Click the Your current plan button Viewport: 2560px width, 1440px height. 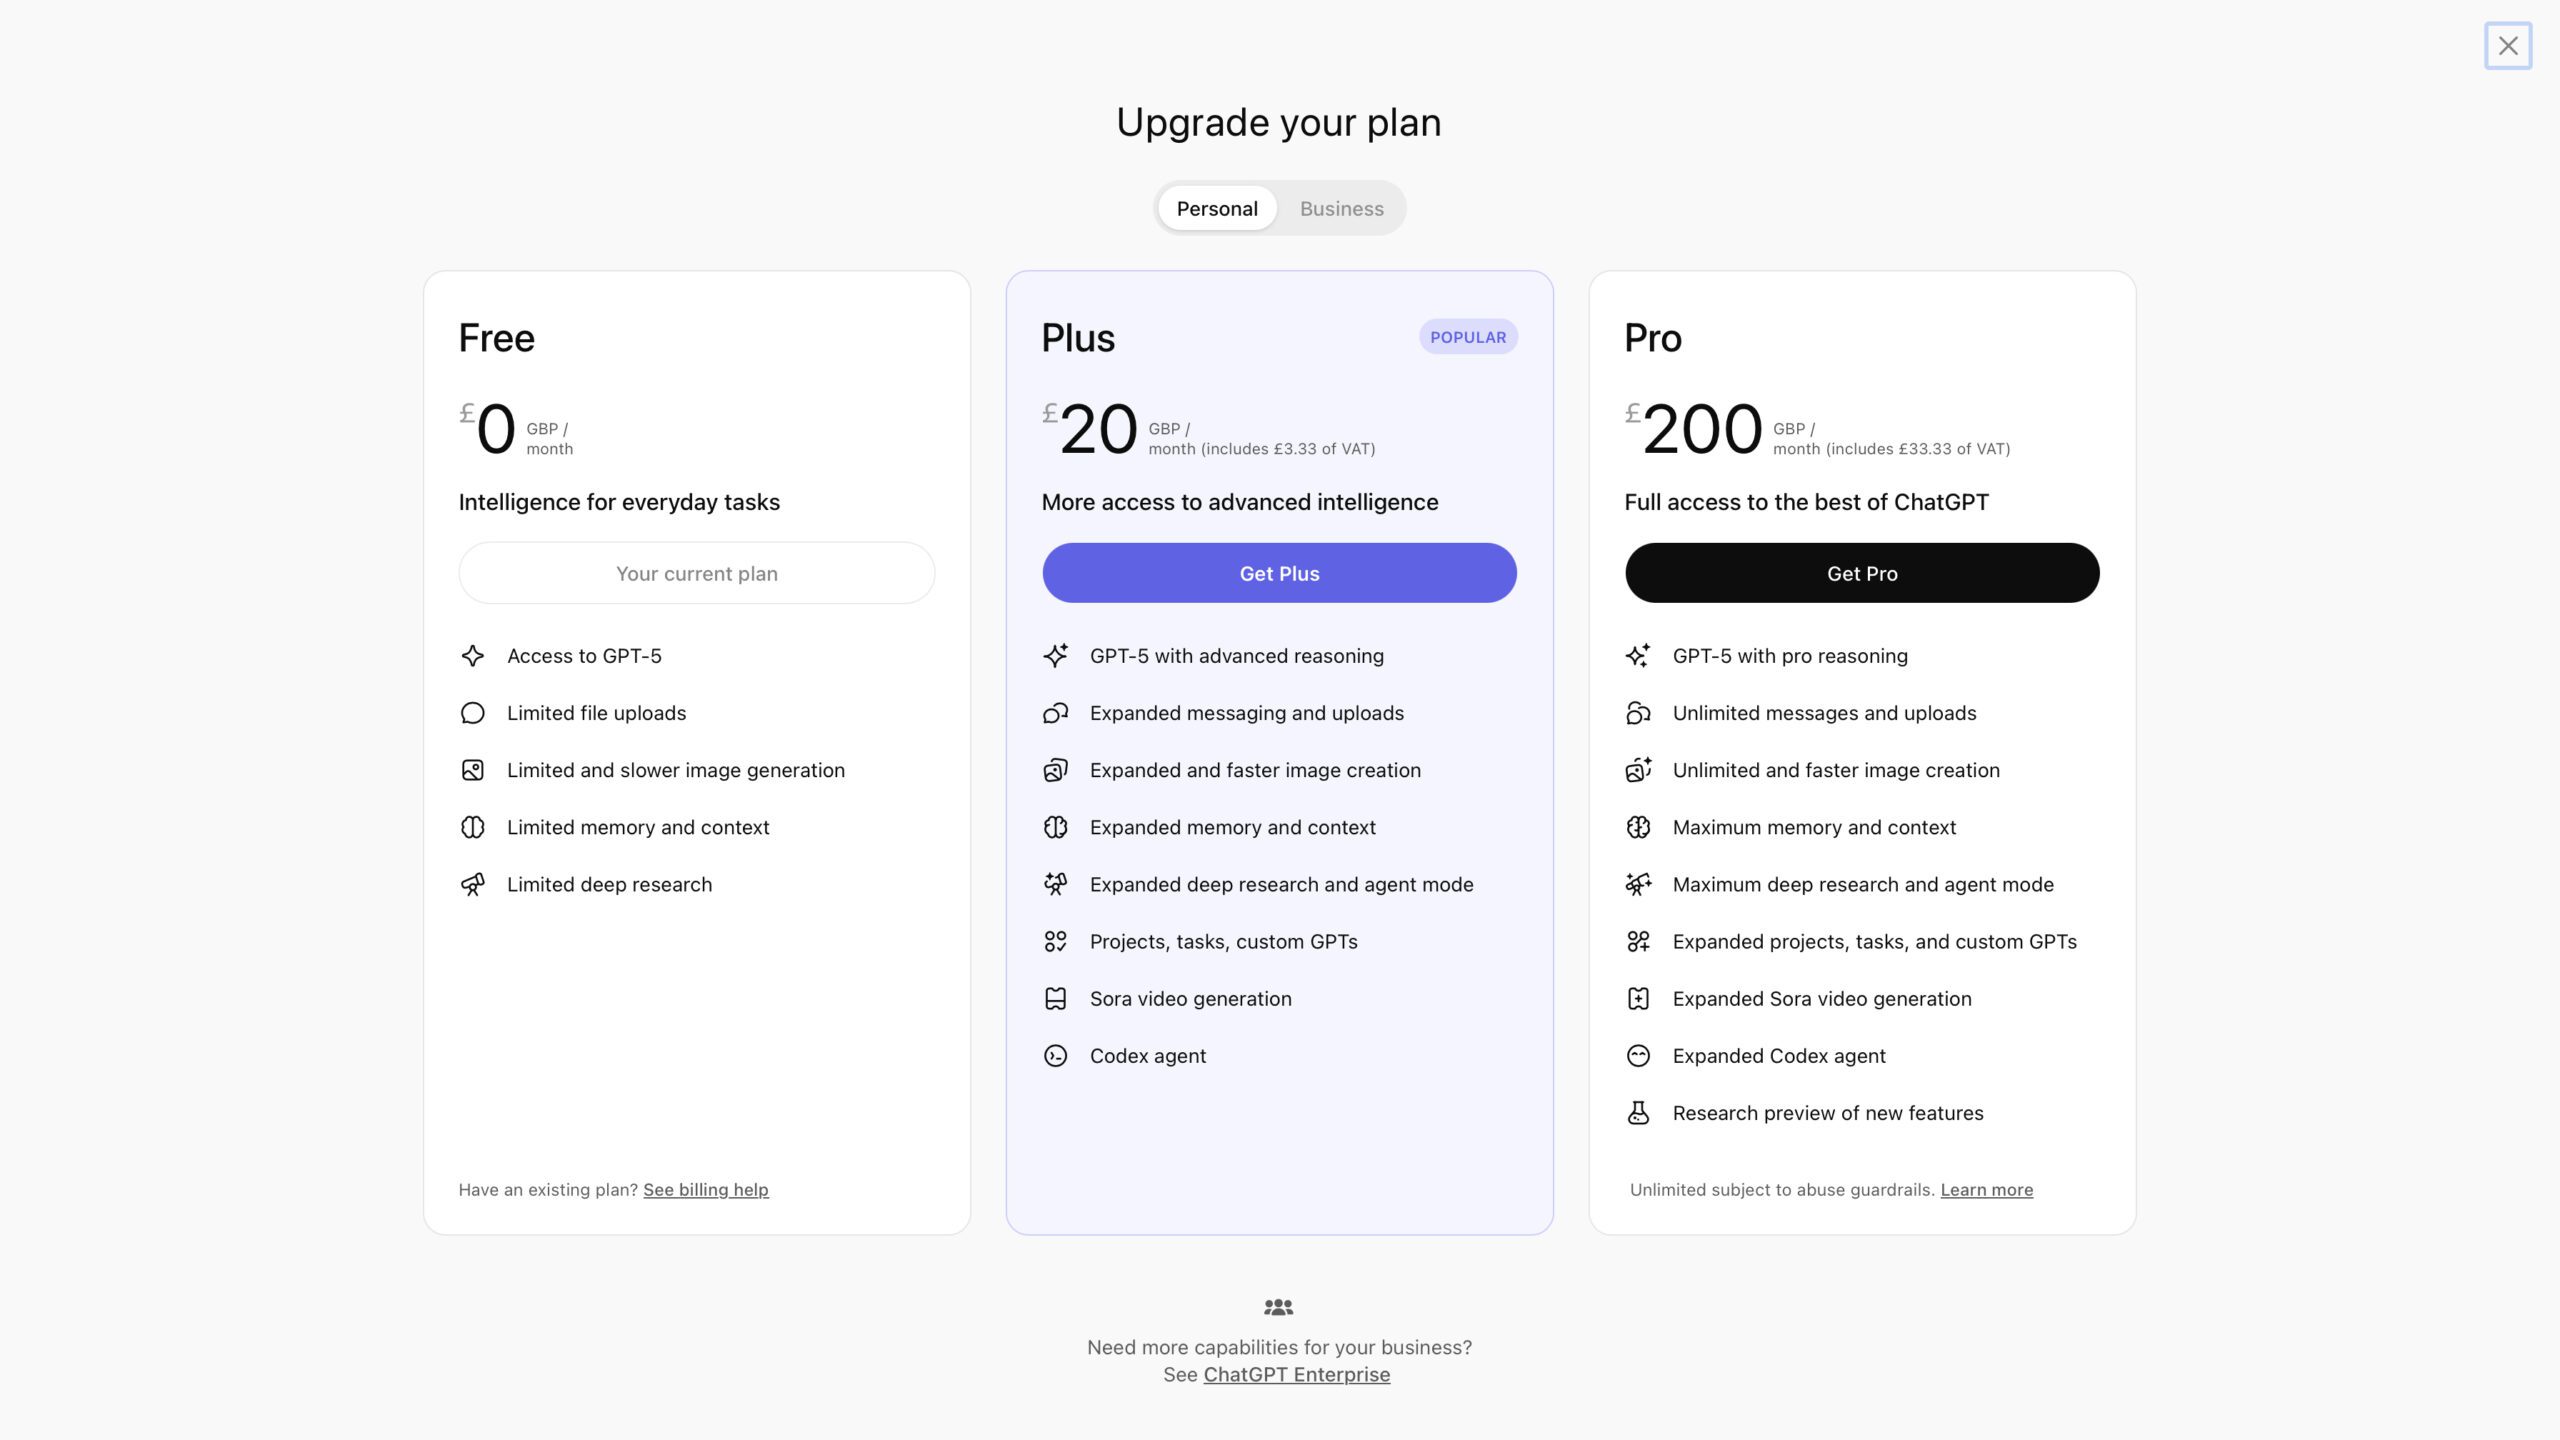pos(696,573)
